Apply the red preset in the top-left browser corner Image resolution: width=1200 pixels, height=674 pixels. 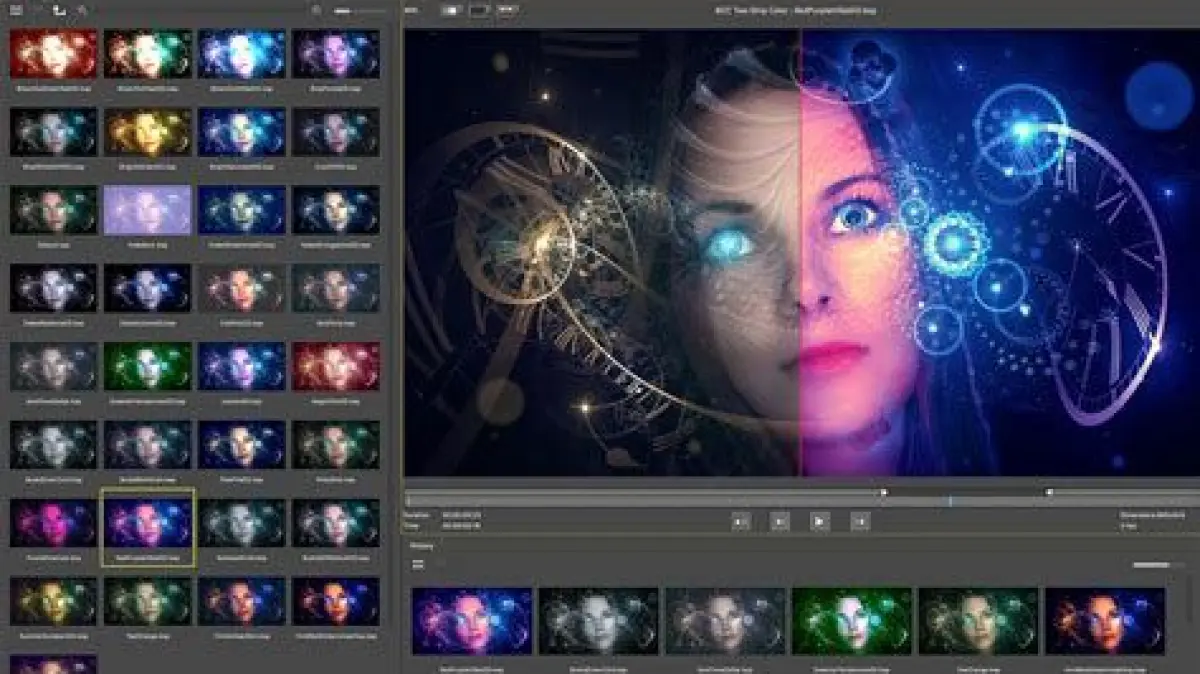click(53, 54)
